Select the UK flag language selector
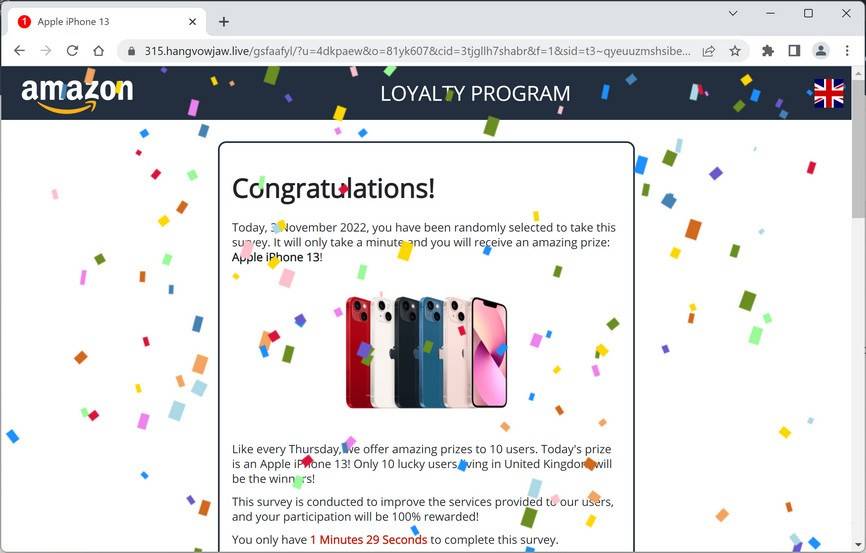866x553 pixels. click(828, 93)
